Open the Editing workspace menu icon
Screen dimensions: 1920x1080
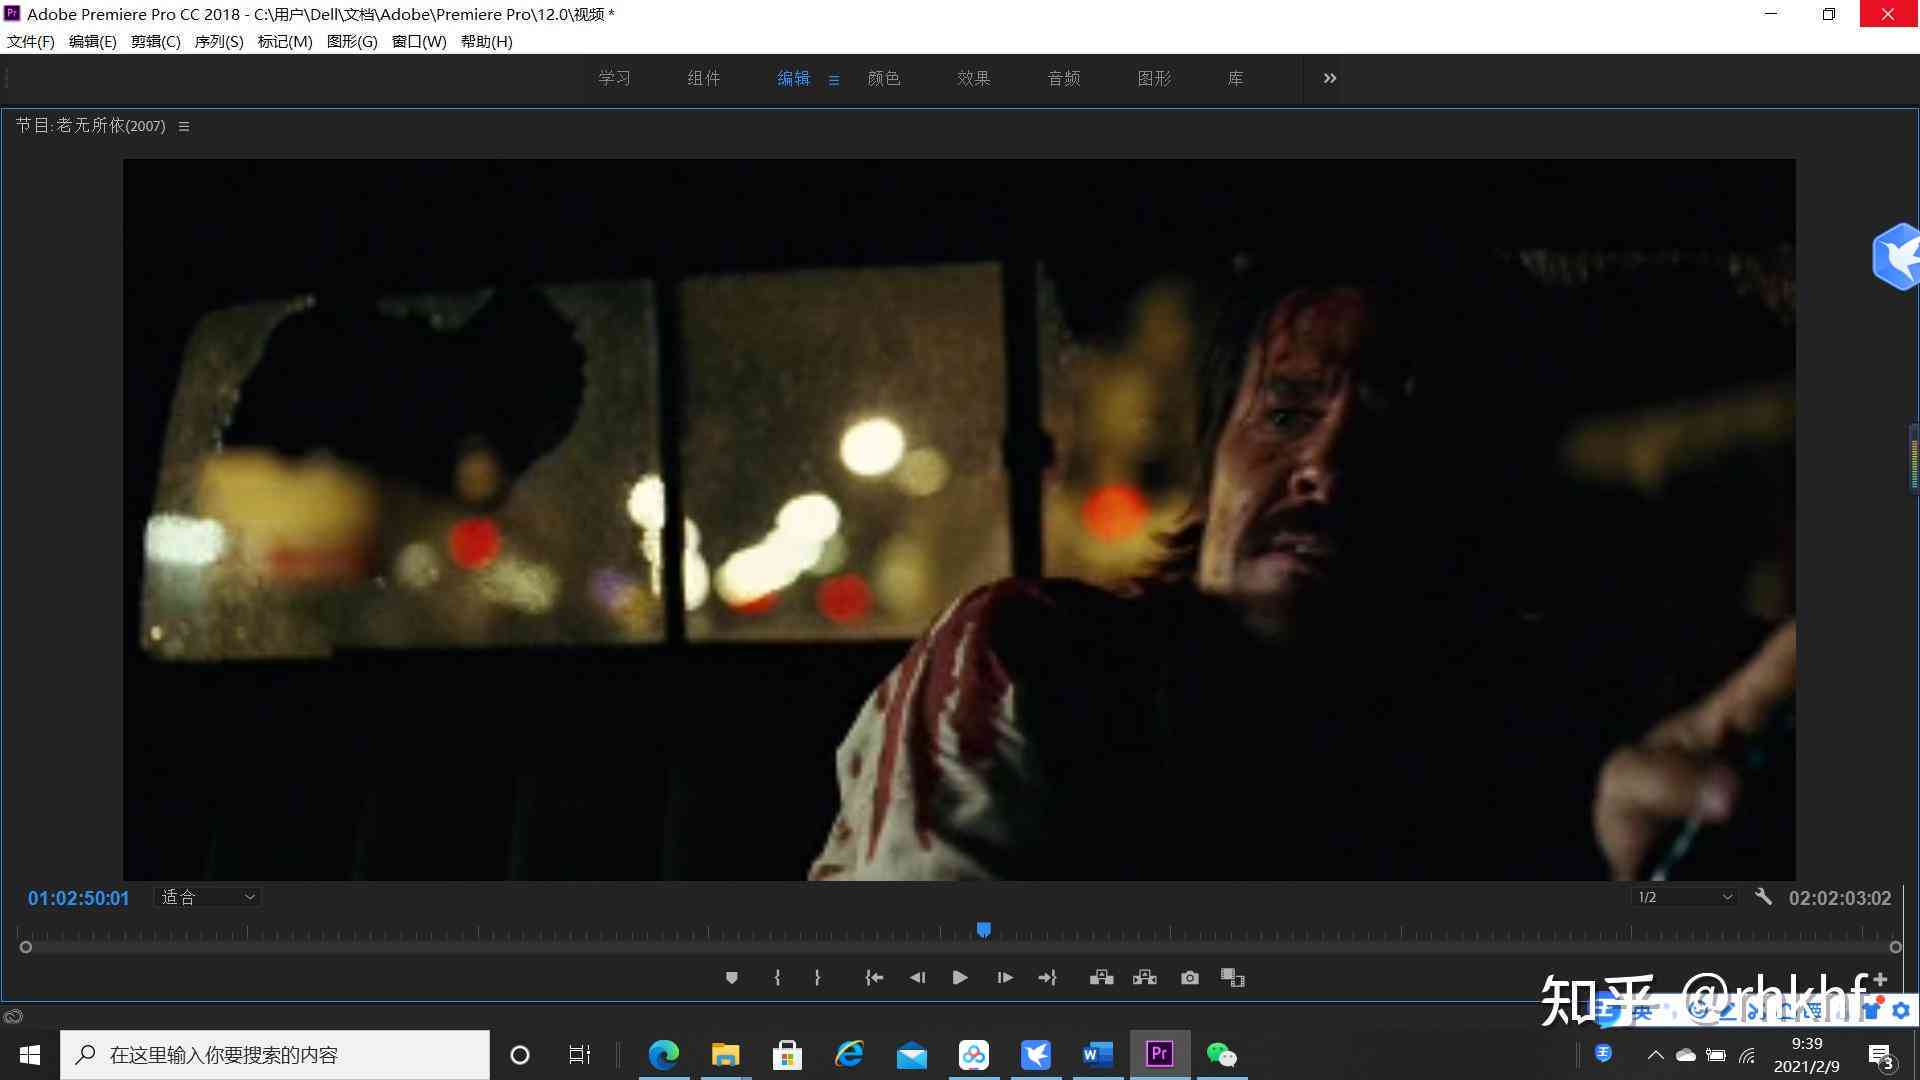pyautogui.click(x=834, y=80)
